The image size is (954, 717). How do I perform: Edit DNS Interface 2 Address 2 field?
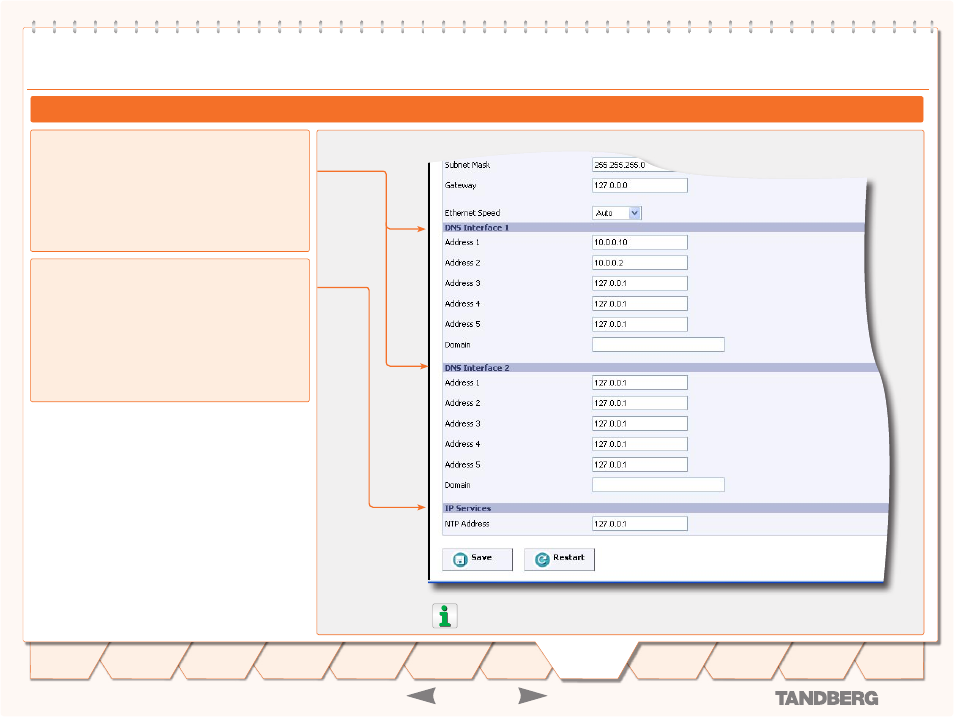[x=640, y=403]
